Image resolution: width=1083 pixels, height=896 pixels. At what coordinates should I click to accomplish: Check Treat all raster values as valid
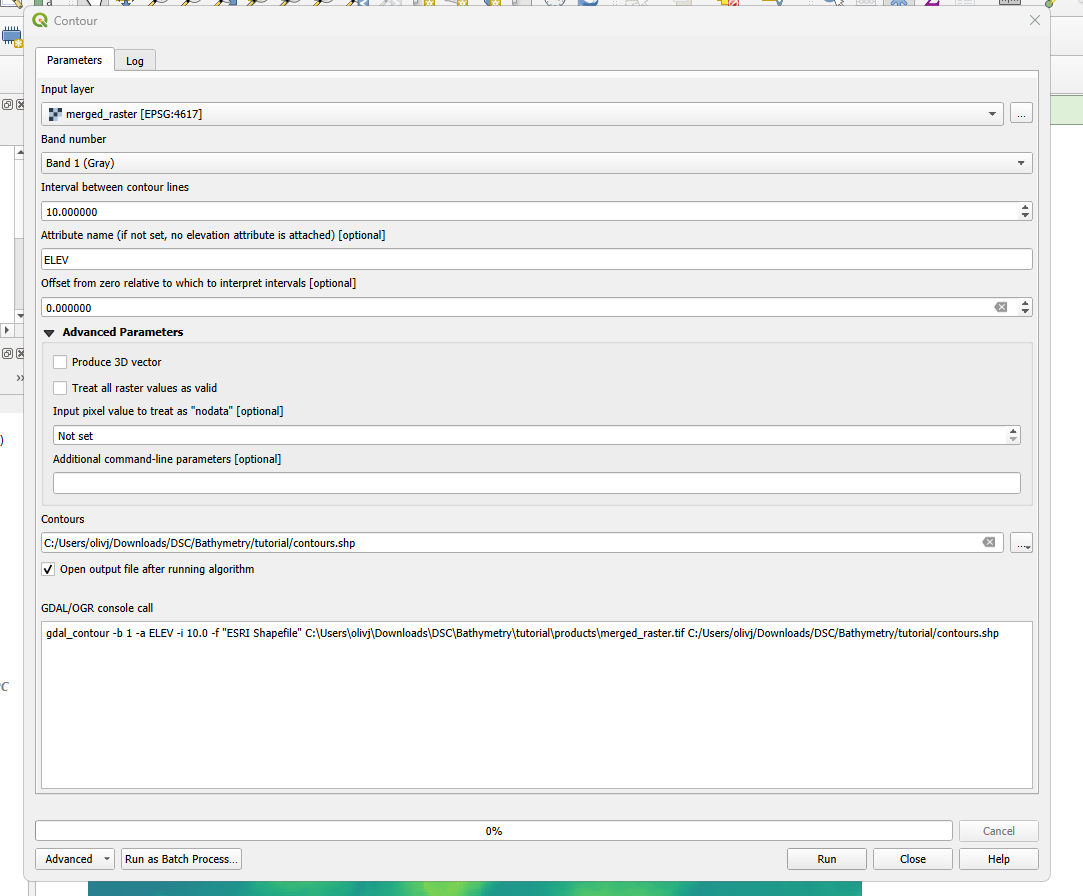[x=60, y=388]
